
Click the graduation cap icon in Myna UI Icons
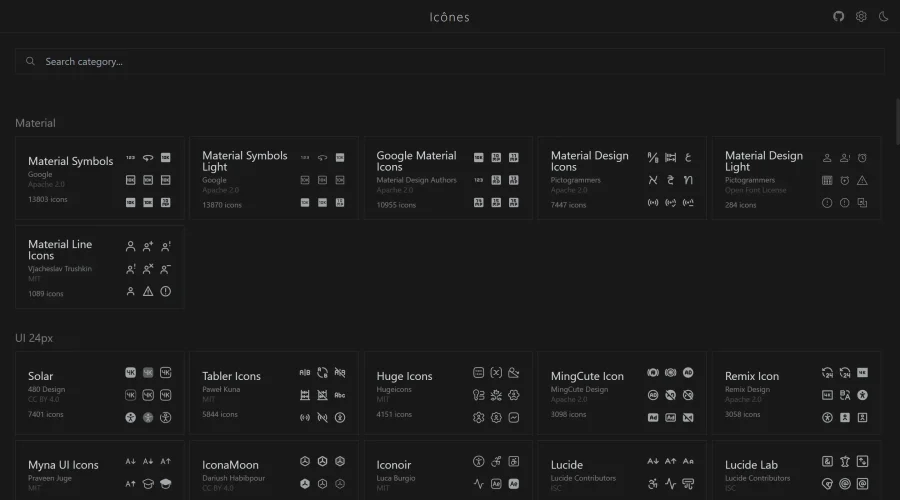click(x=148, y=484)
